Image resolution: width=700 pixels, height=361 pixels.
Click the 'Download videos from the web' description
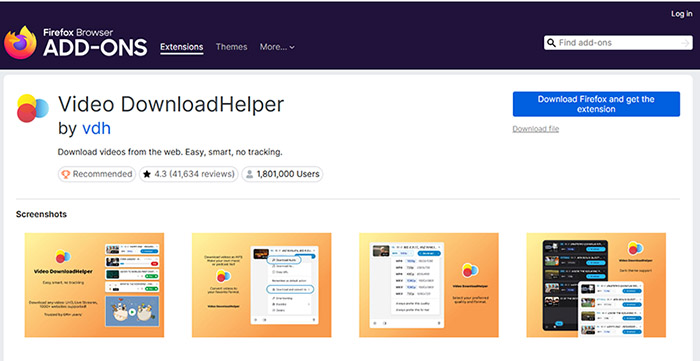[x=170, y=152]
